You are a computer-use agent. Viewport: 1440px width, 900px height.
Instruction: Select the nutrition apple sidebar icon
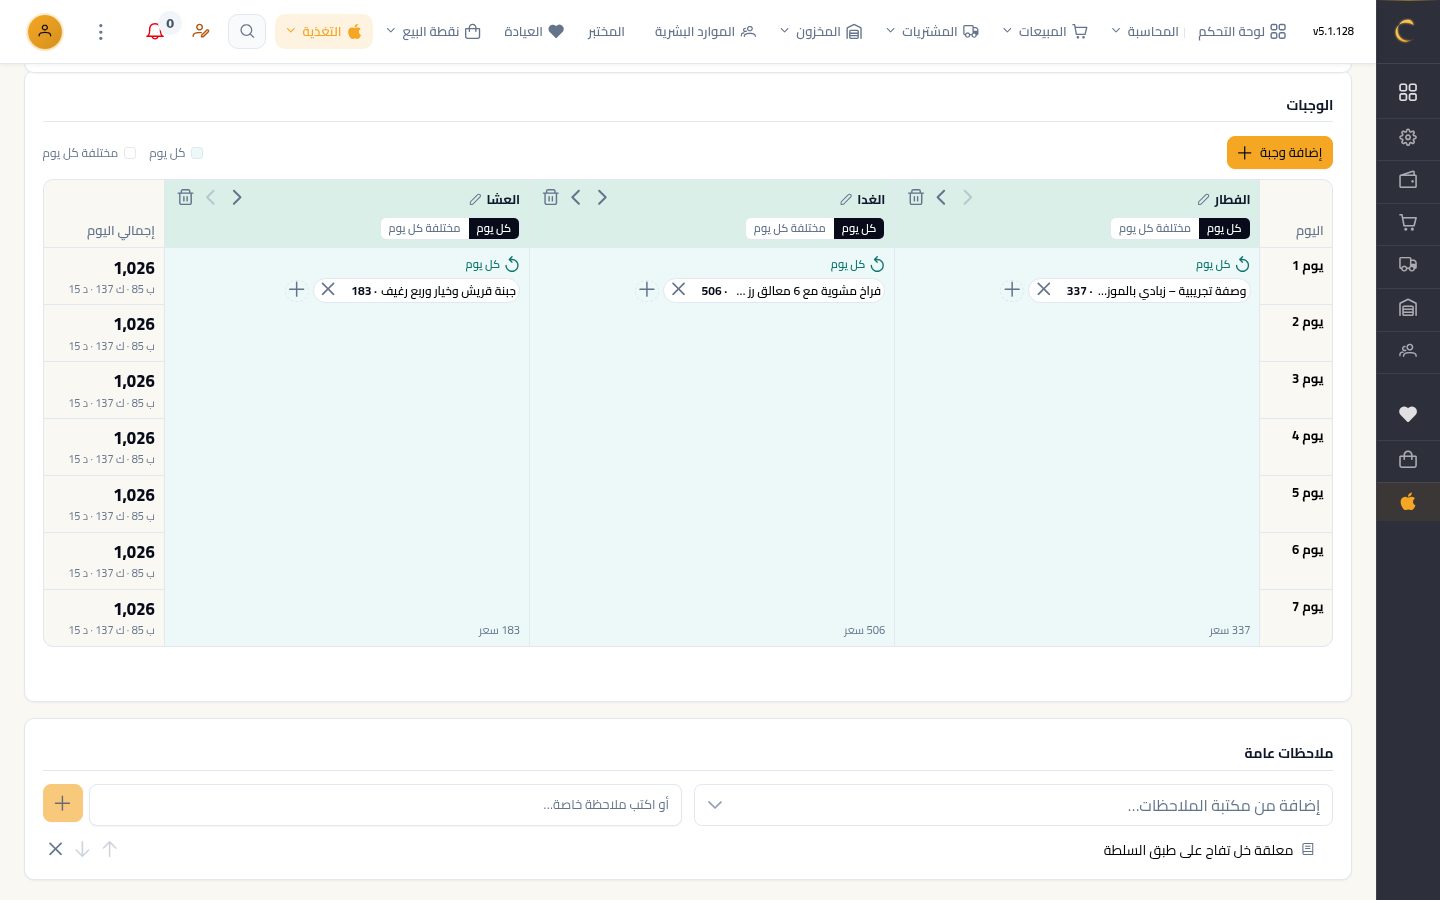[1408, 502]
